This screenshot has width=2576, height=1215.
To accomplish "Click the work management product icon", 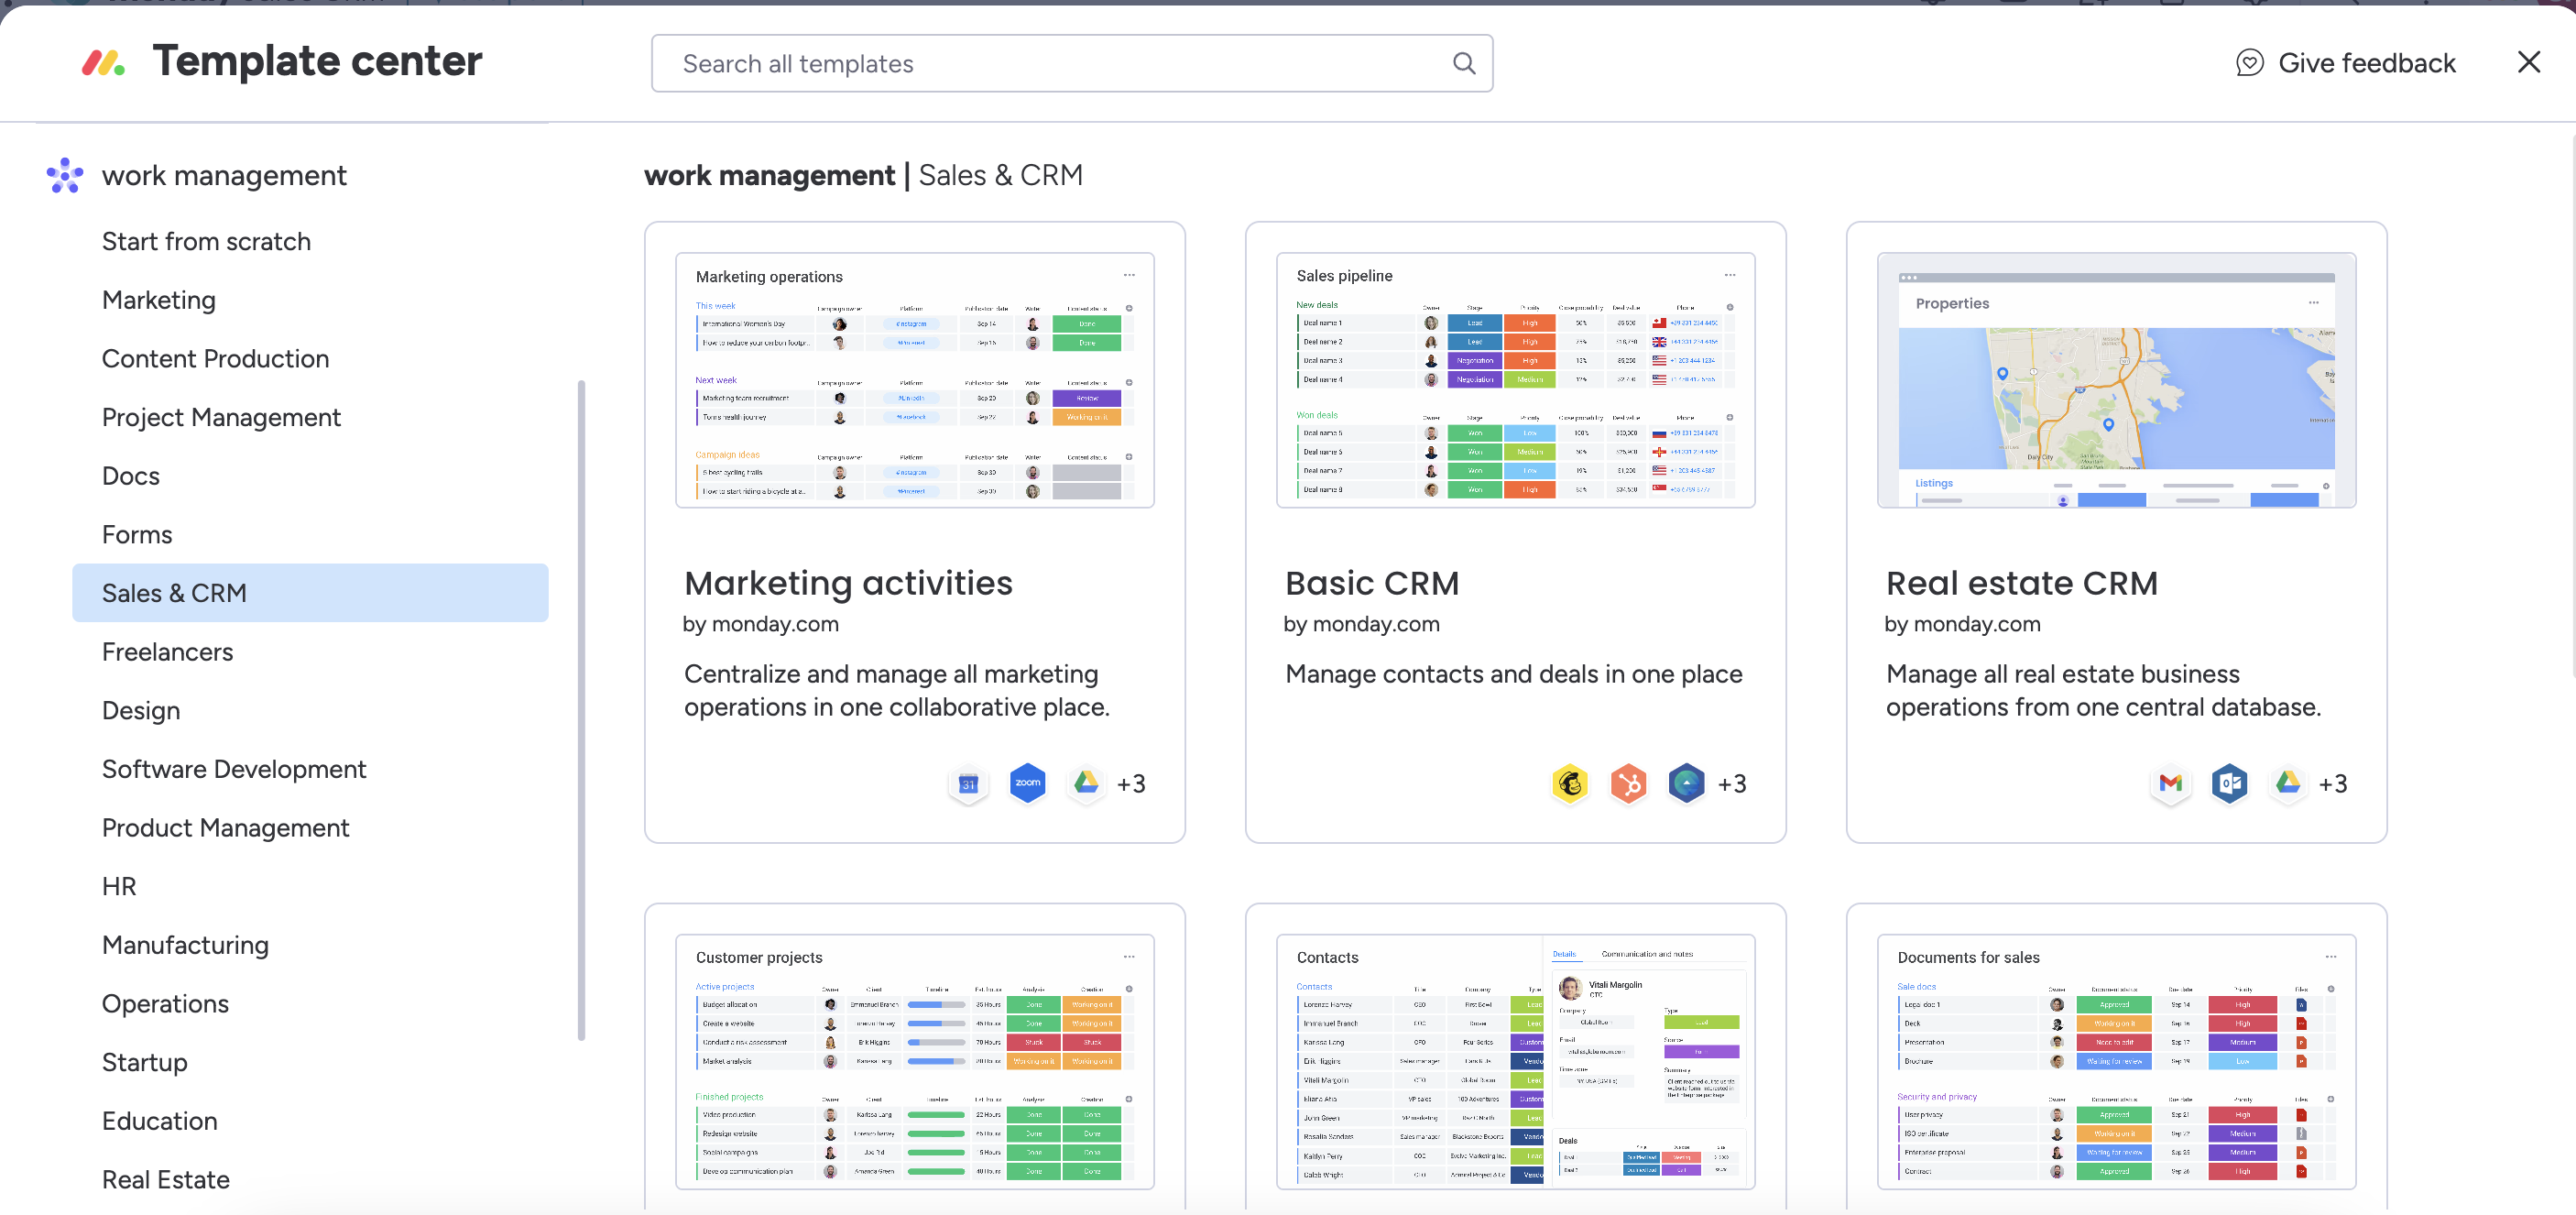I will click(x=65, y=175).
